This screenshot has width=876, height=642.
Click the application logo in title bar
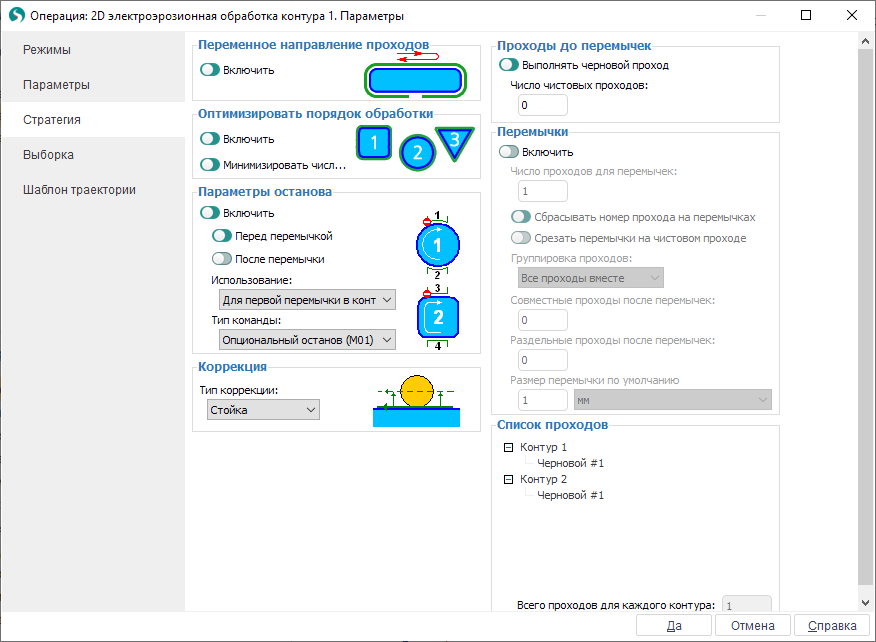(x=16, y=16)
